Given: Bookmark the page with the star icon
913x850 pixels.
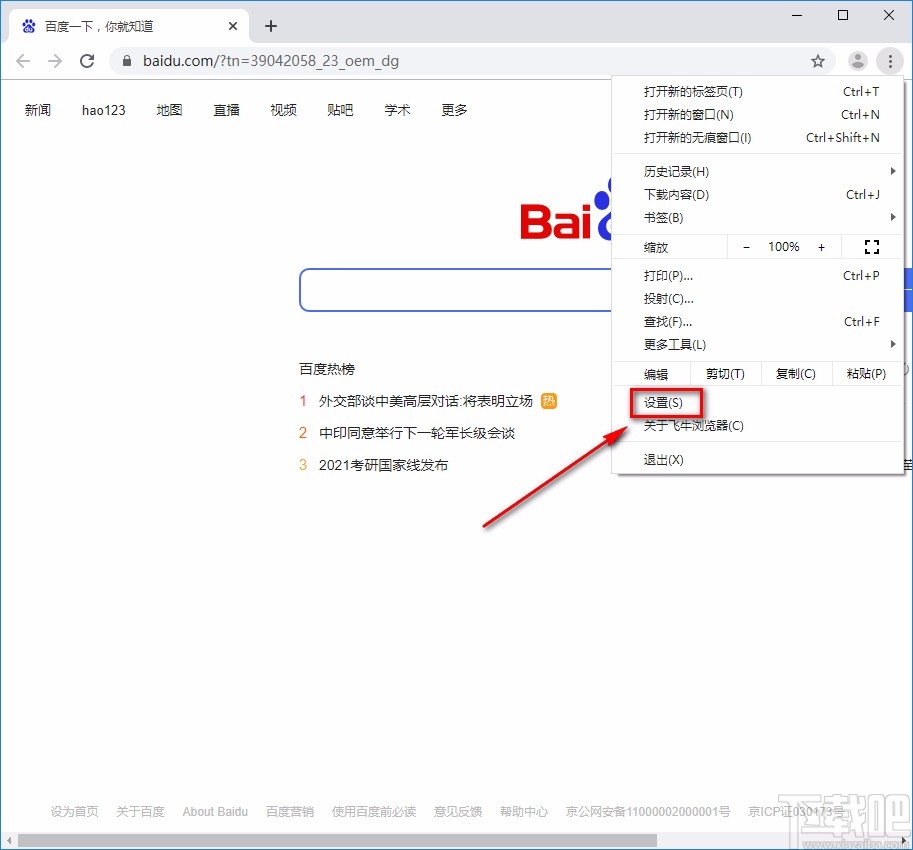Looking at the screenshot, I should click(x=818, y=60).
